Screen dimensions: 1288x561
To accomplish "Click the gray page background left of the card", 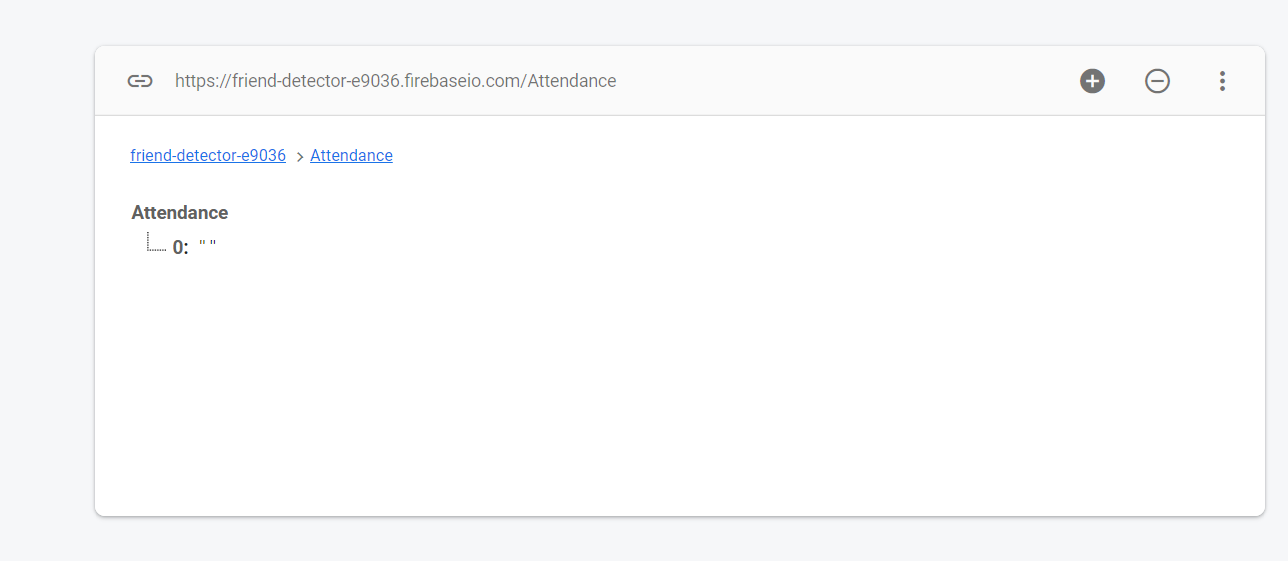I will tap(46, 280).
